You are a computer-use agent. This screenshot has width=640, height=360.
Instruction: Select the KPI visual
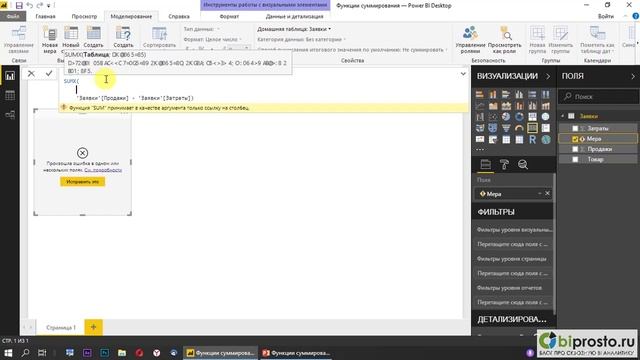(x=480, y=140)
